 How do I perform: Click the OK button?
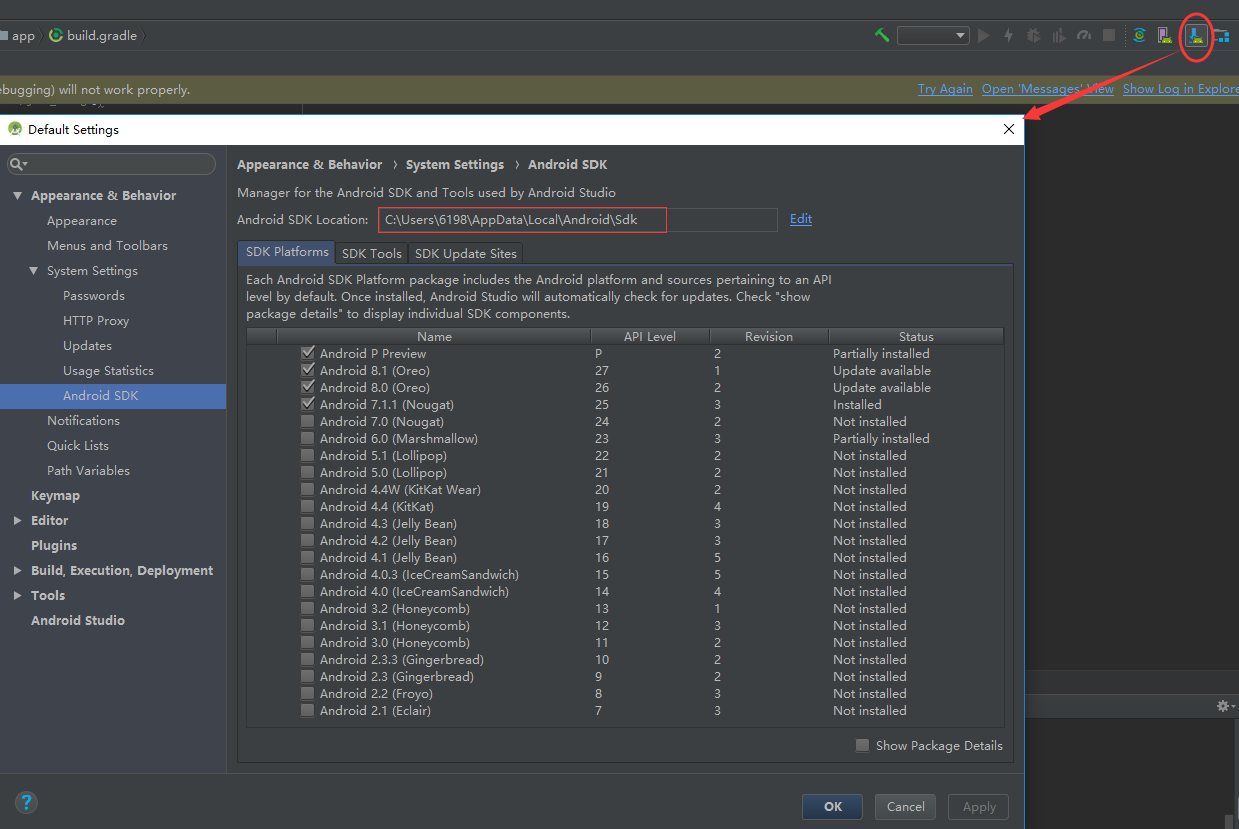pyautogui.click(x=833, y=807)
